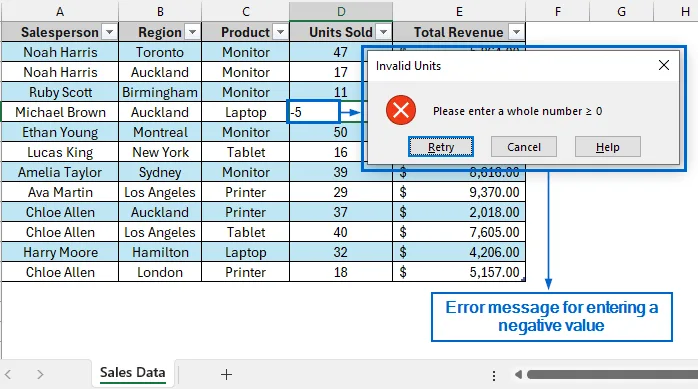This screenshot has width=698, height=389.
Task: Click the 'Tablet' cell in Lucas King row
Action: click(x=245, y=152)
